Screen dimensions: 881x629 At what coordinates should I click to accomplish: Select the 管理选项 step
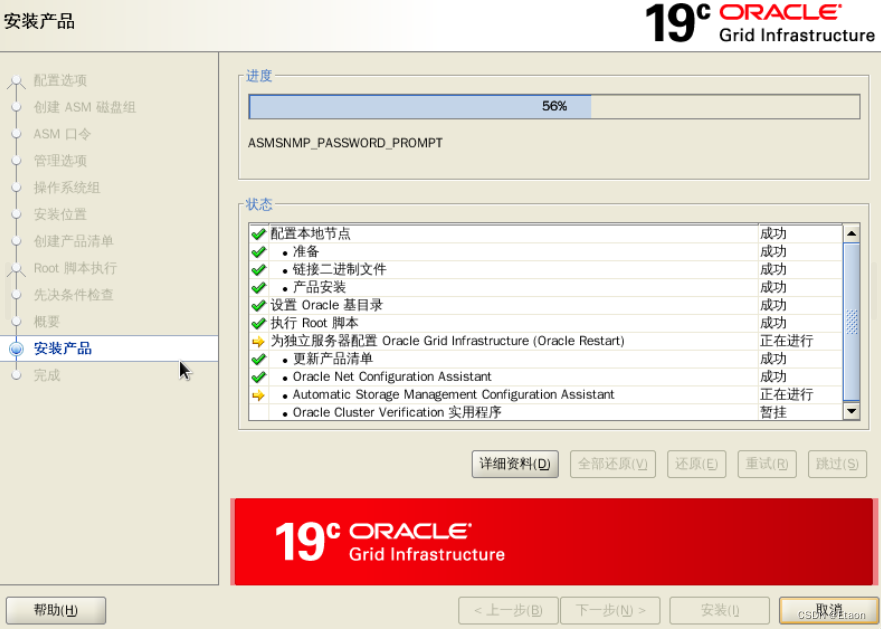tap(60, 161)
